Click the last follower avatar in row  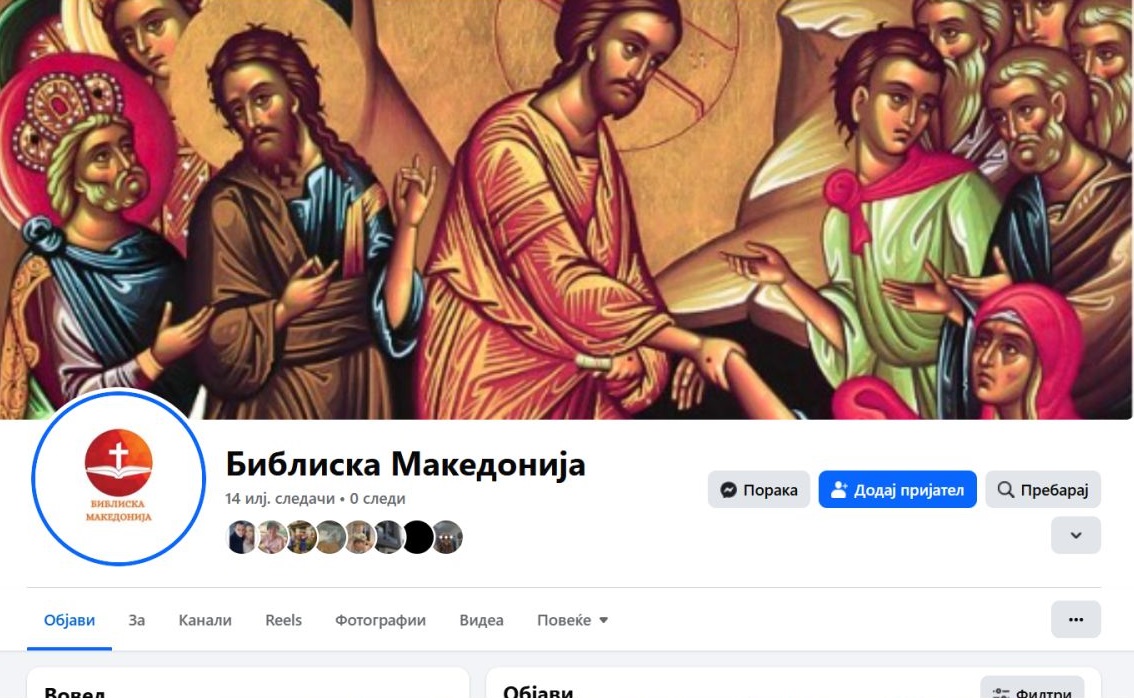coord(447,537)
